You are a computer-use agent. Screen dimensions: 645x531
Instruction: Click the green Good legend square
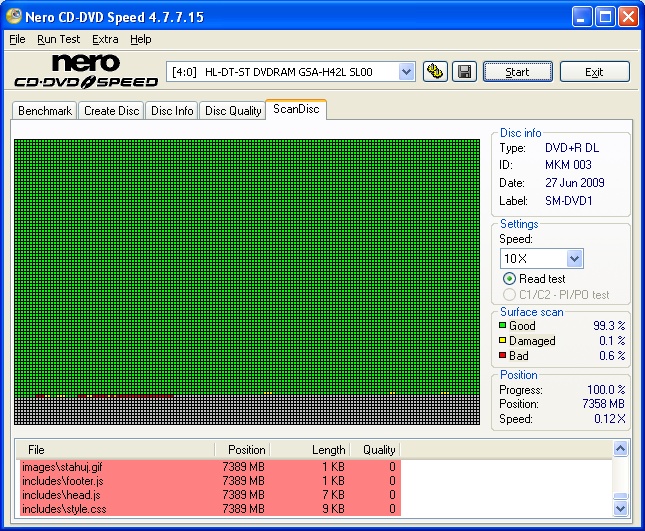[x=502, y=325]
